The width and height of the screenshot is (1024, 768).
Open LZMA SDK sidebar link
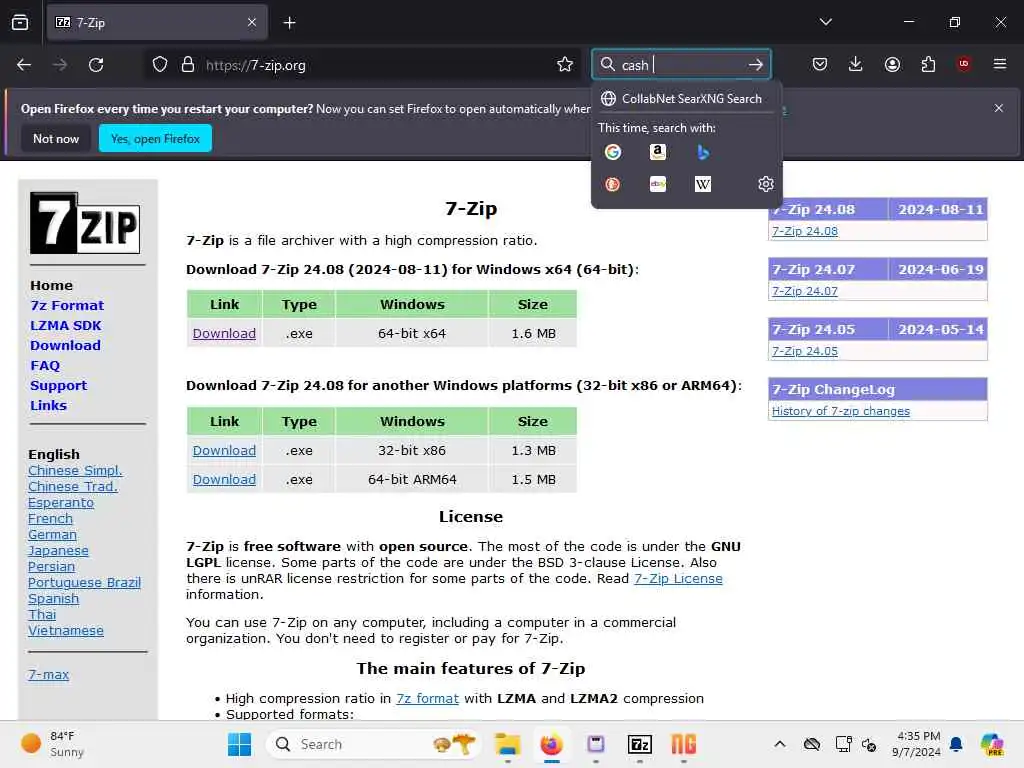(x=66, y=325)
